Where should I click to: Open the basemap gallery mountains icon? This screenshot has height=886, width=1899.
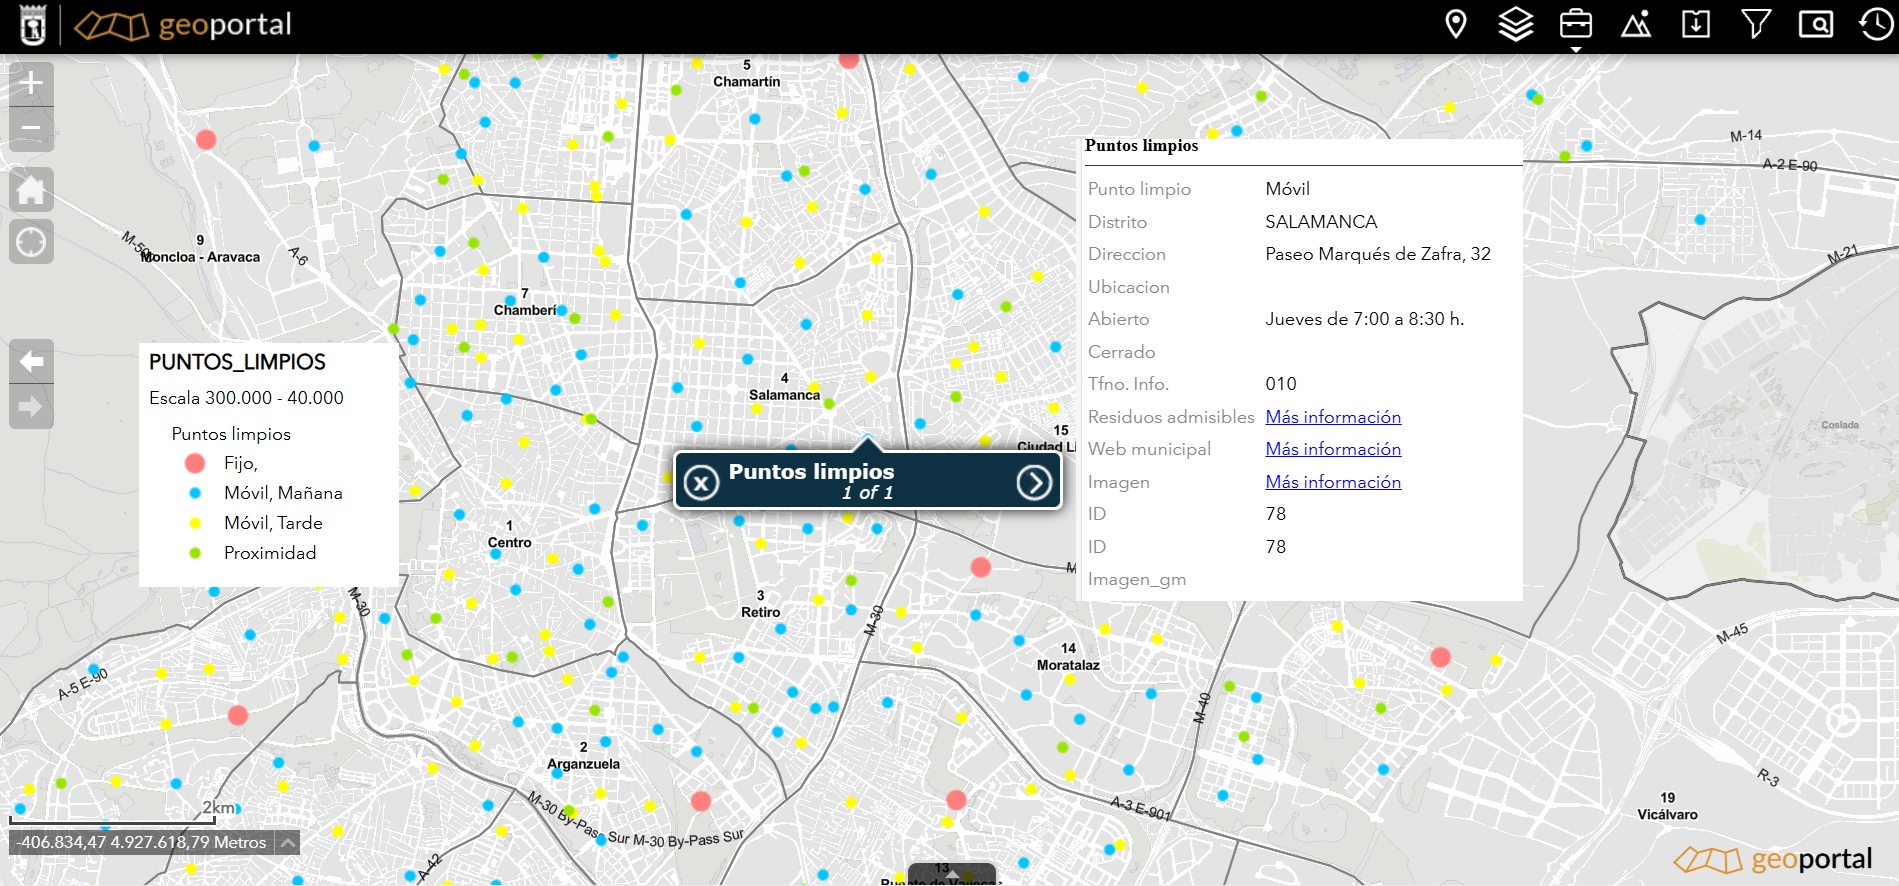click(x=1636, y=24)
